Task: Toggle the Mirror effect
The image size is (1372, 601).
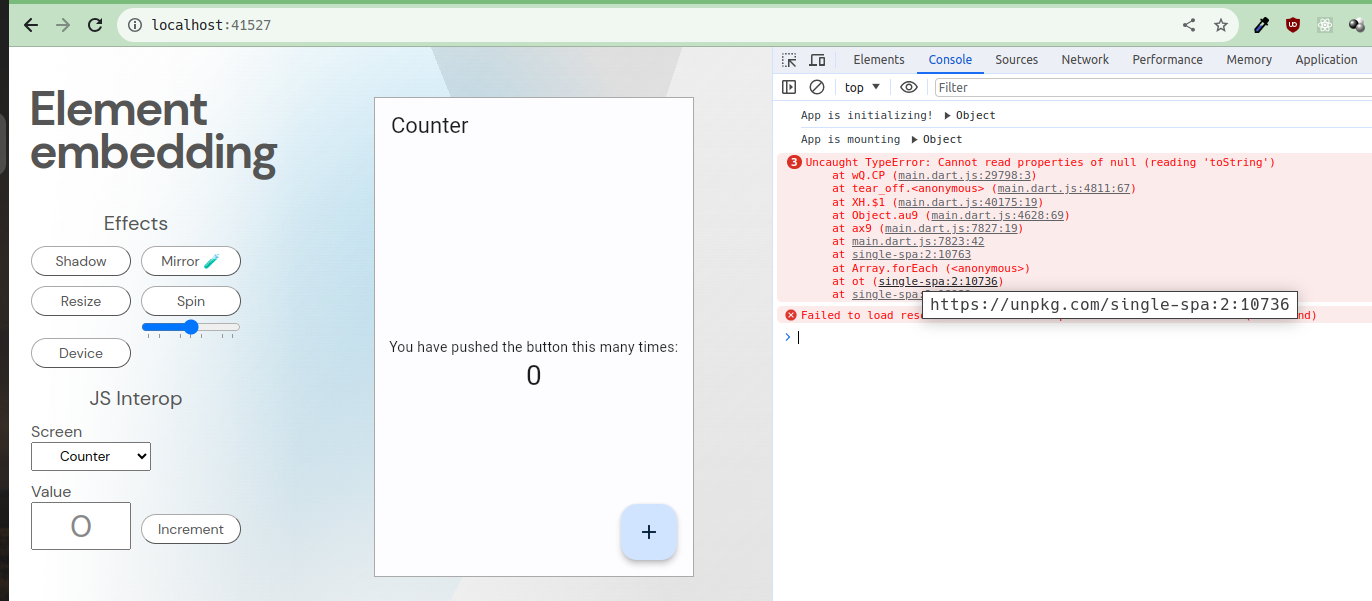Action: click(190, 261)
